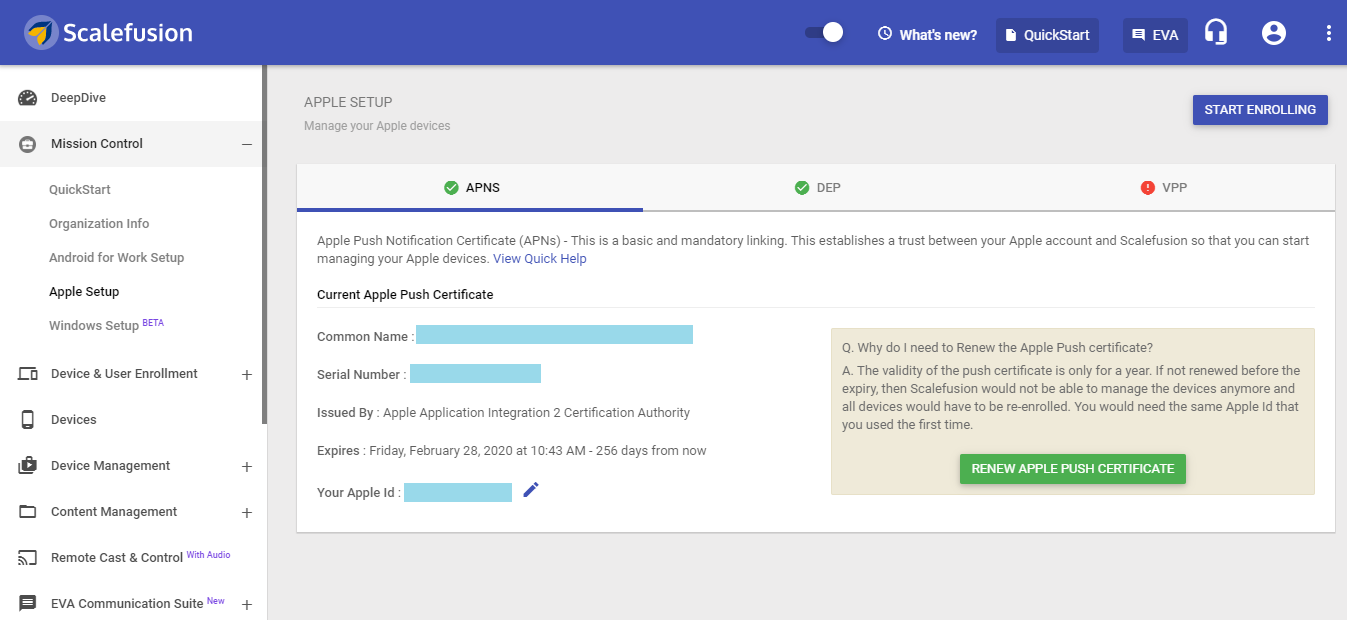The width and height of the screenshot is (1347, 620).
Task: Click the Scalefusion logo
Action: (109, 33)
